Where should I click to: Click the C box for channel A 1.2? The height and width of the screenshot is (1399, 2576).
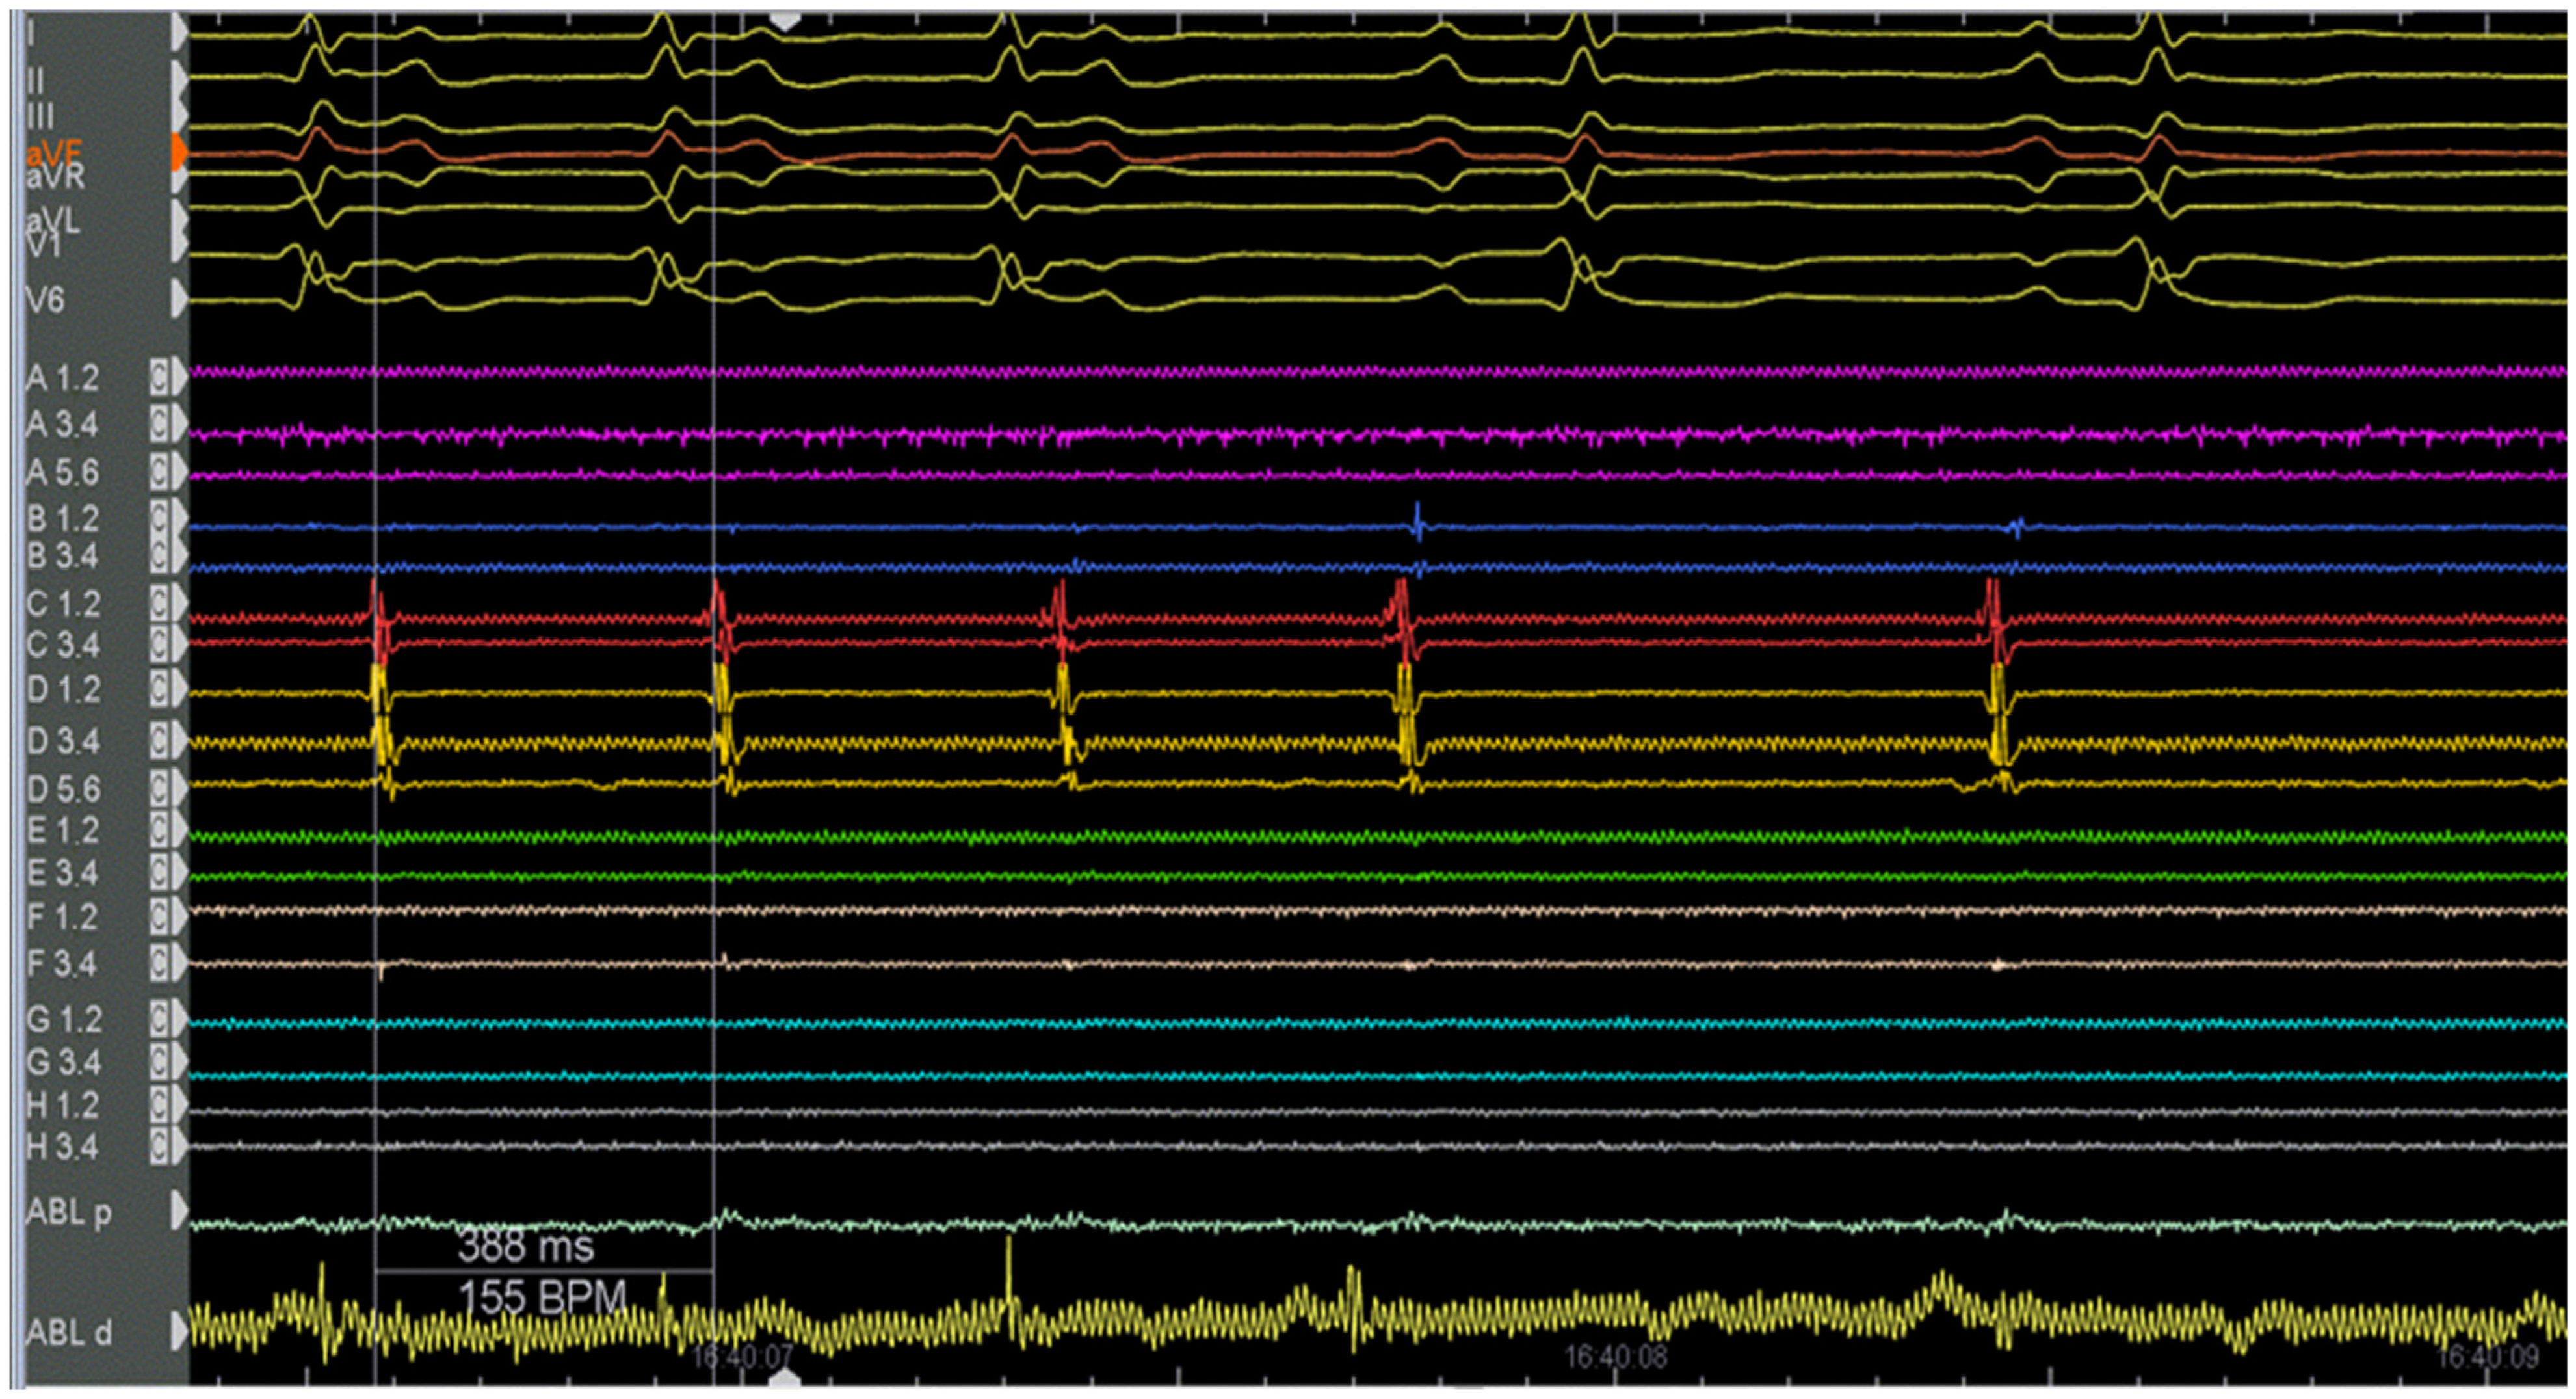159,378
